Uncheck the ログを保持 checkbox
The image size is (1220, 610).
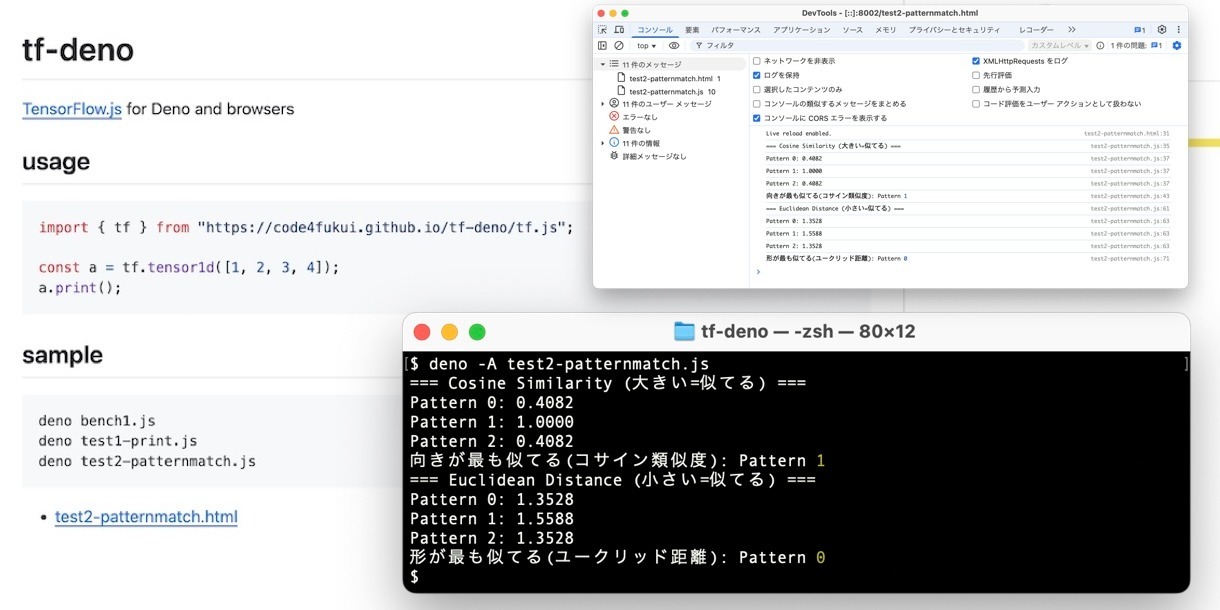pos(757,75)
